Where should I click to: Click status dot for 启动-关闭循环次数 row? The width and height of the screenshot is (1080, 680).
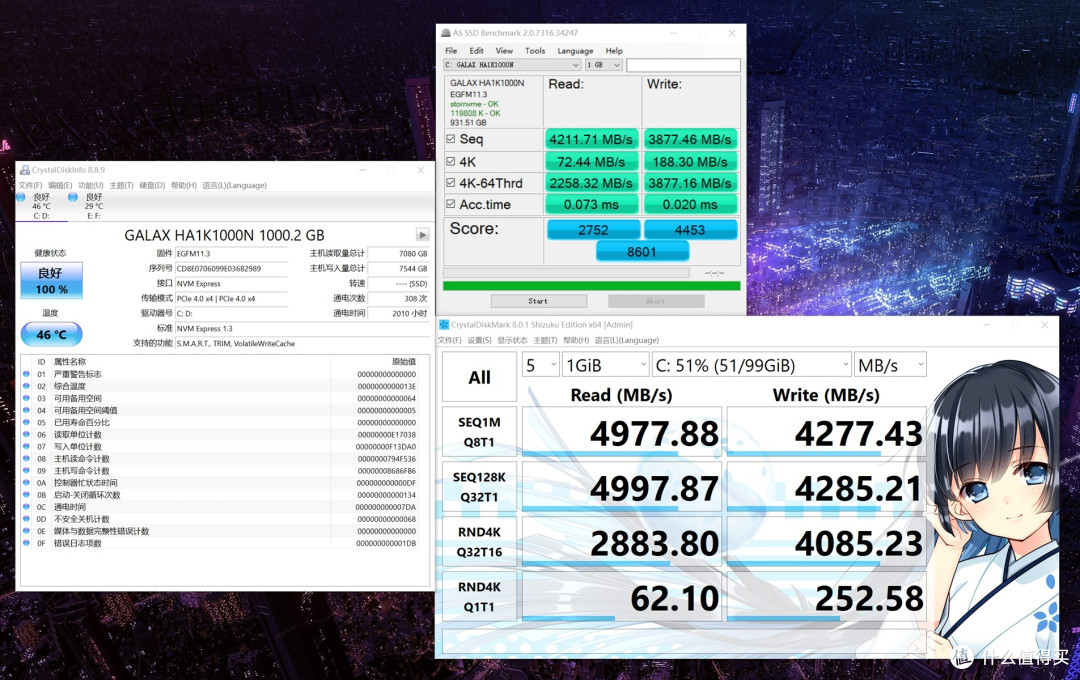pos(26,495)
